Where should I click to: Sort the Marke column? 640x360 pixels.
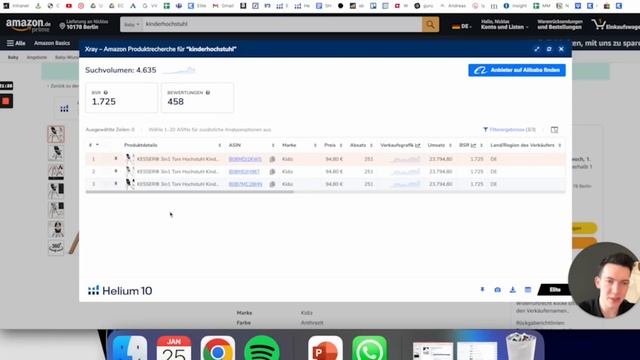(x=315, y=145)
